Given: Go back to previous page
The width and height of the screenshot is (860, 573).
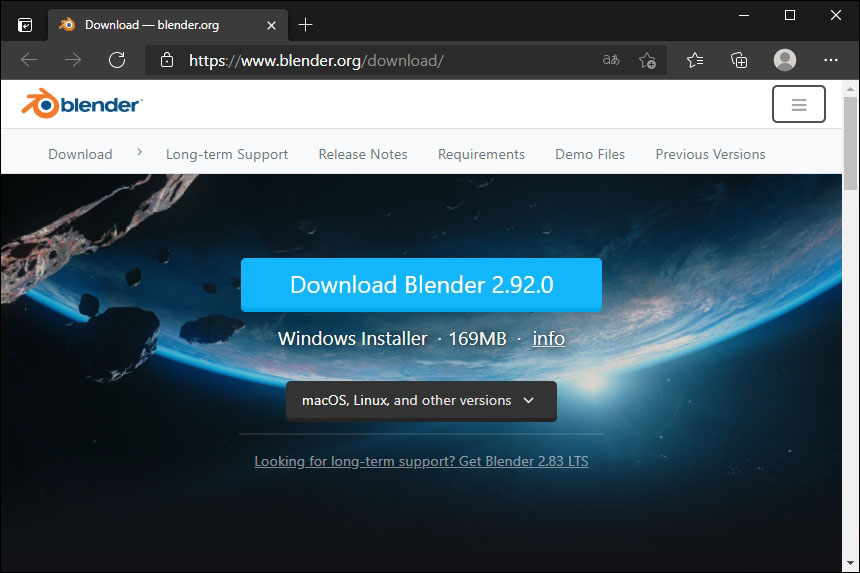Looking at the screenshot, I should (x=29, y=60).
